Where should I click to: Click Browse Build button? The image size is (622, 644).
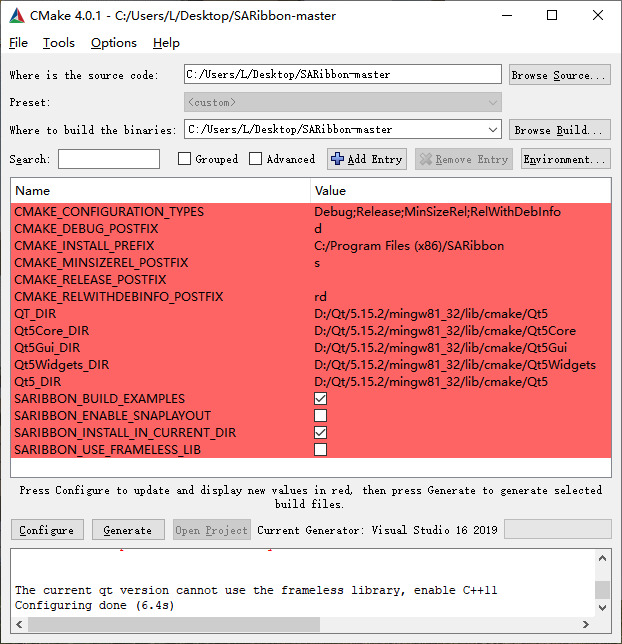tap(560, 130)
